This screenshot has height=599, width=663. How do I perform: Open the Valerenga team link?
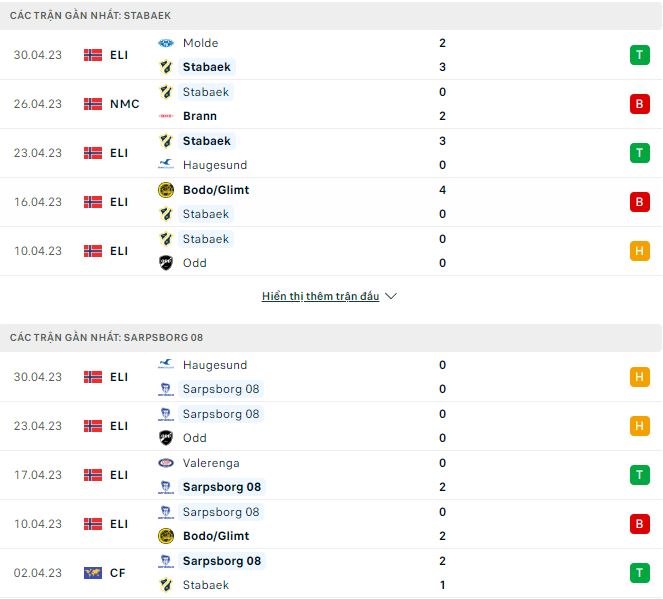tap(211, 463)
